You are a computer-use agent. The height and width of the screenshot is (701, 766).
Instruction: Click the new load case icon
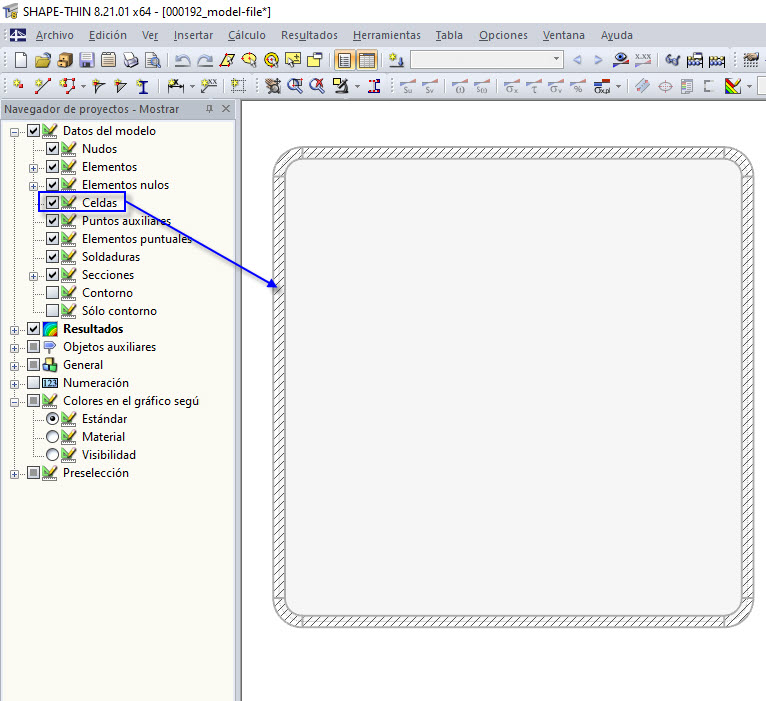396,60
